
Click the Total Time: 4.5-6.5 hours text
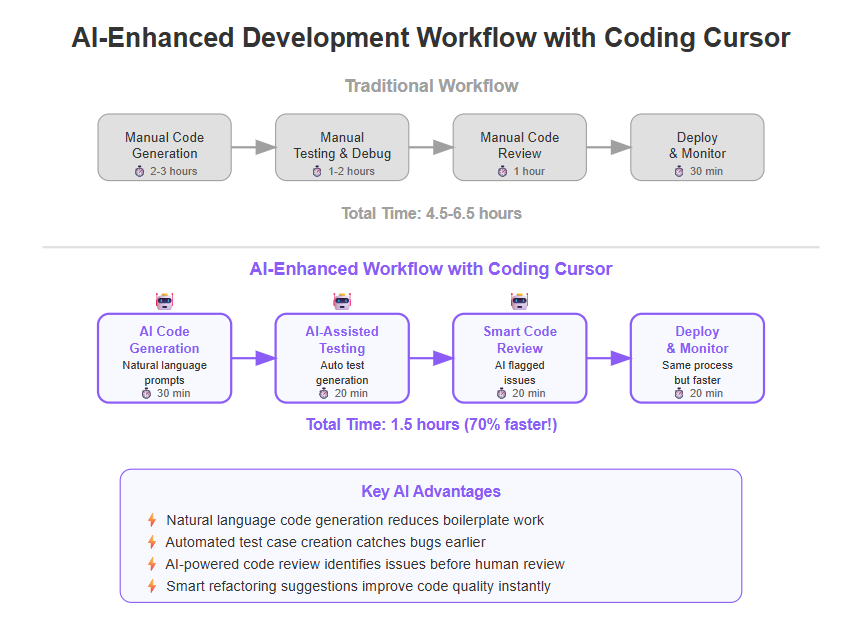[x=431, y=214]
